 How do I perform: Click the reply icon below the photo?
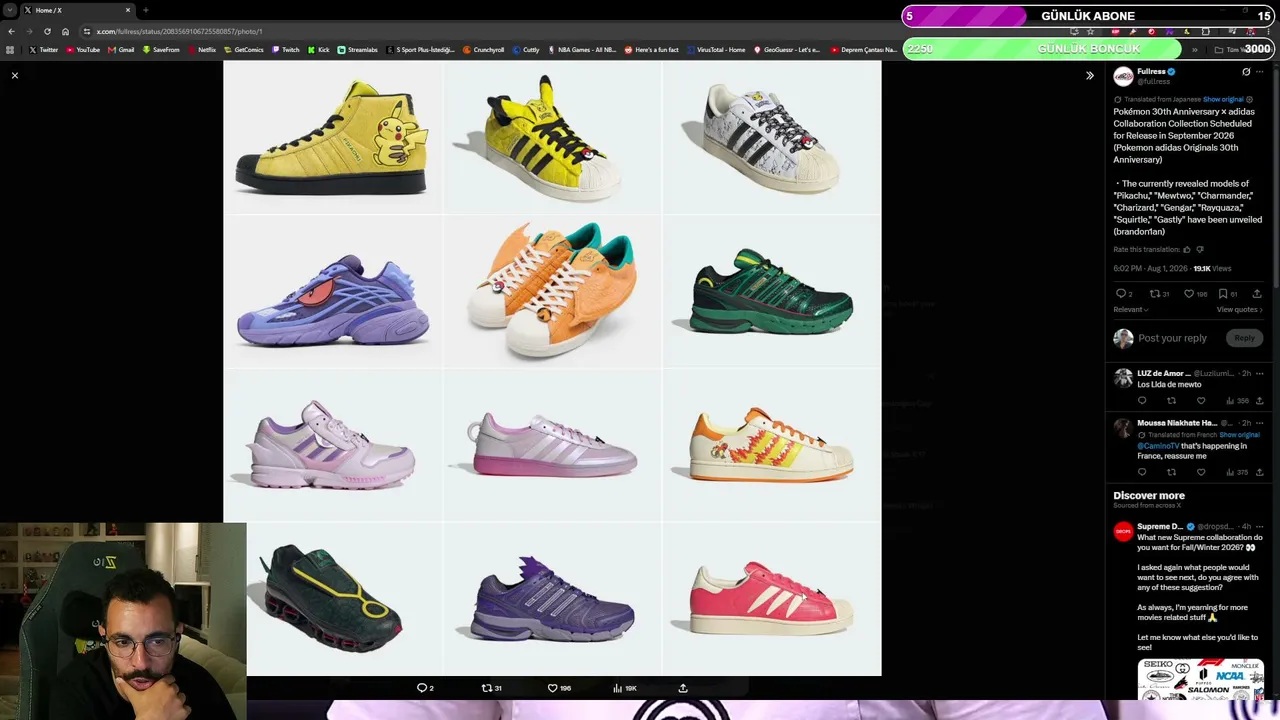click(x=422, y=688)
